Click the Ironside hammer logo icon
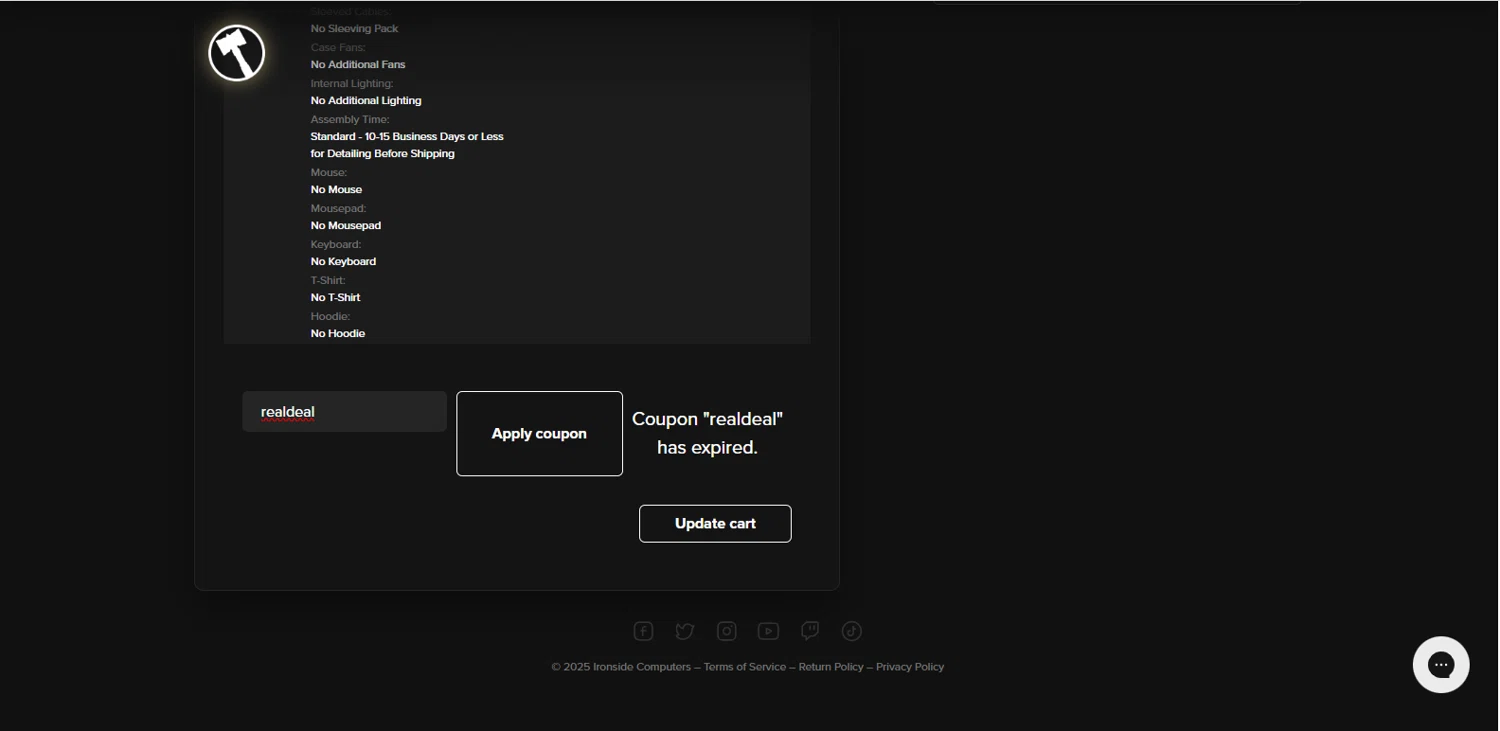This screenshot has height=731, width=1500. (237, 53)
